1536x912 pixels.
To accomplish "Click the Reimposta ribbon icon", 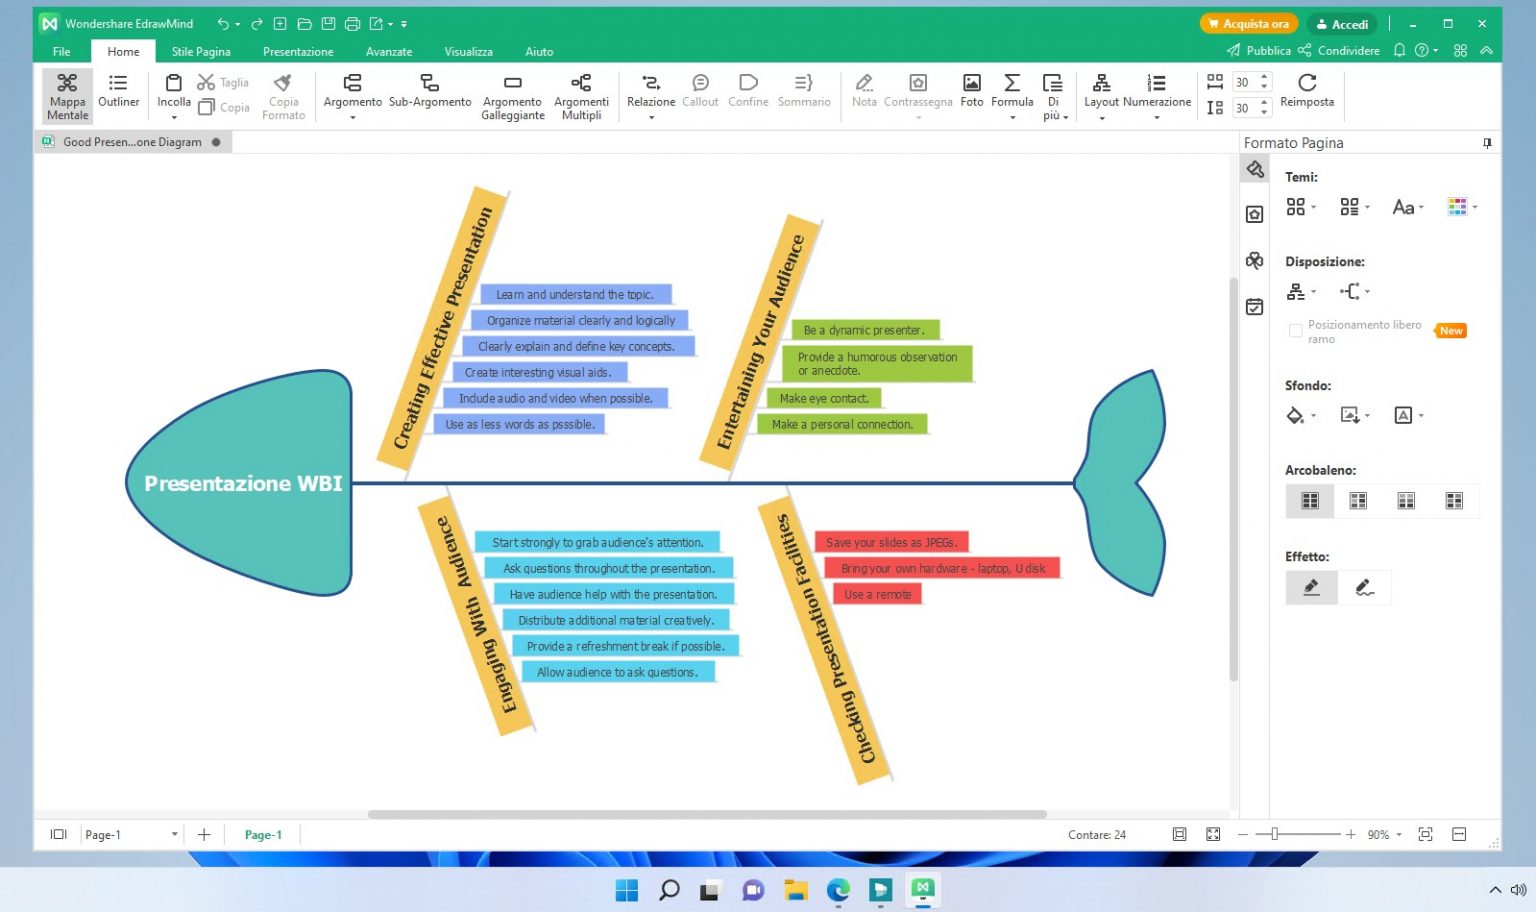I will pyautogui.click(x=1307, y=94).
